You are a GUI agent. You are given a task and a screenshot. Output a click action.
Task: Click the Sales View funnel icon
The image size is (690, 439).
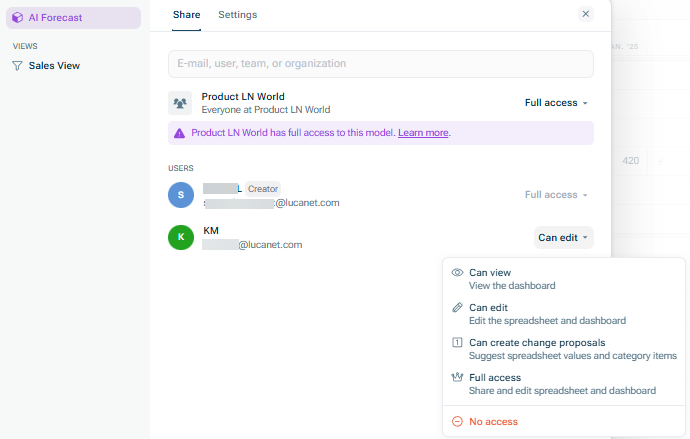17,66
